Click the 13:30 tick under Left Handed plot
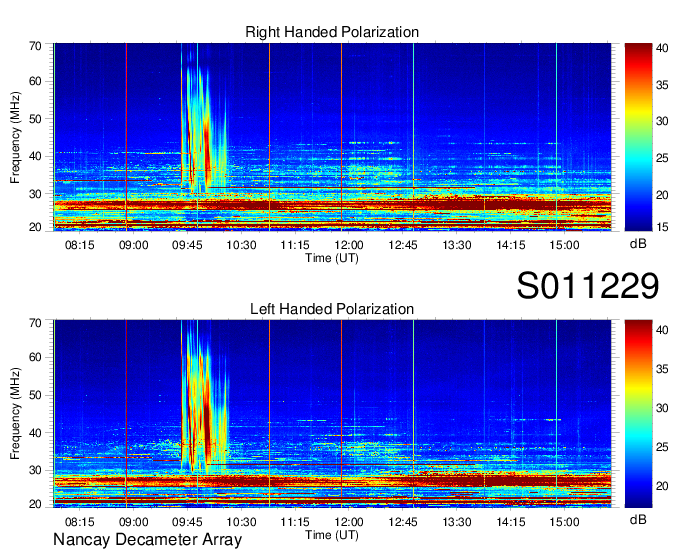 [457, 522]
